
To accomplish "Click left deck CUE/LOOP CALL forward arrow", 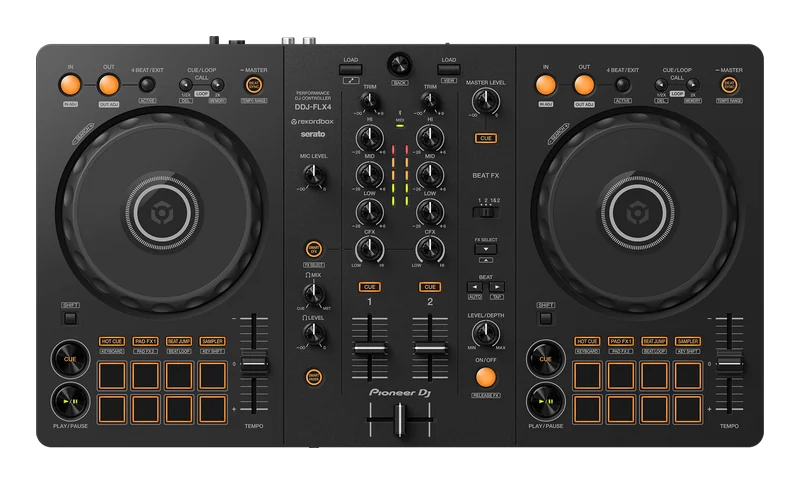I will point(217,85).
